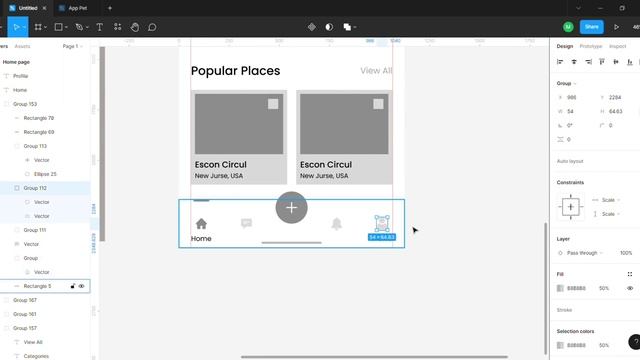Click the round plus button on canvas
This screenshot has width=640, height=360.
pyautogui.click(x=291, y=207)
